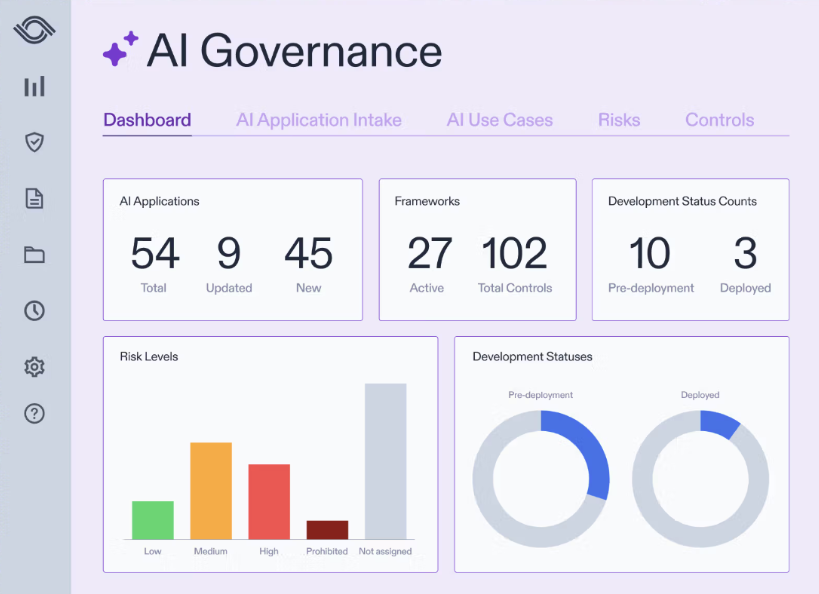Click the Pre-deployment donut chart blue segment
This screenshot has height=594, width=819.
click(588, 449)
